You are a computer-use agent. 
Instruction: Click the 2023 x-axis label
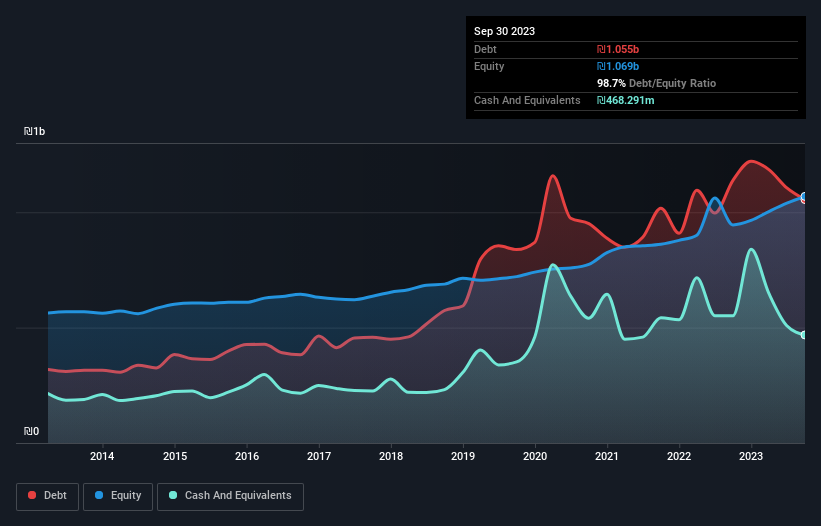point(751,456)
